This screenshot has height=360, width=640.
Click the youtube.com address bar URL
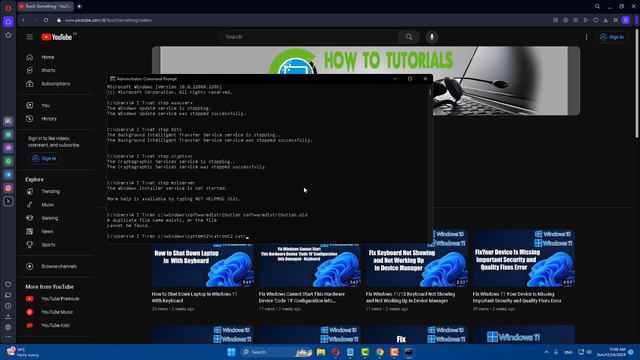pyautogui.click(x=108, y=20)
